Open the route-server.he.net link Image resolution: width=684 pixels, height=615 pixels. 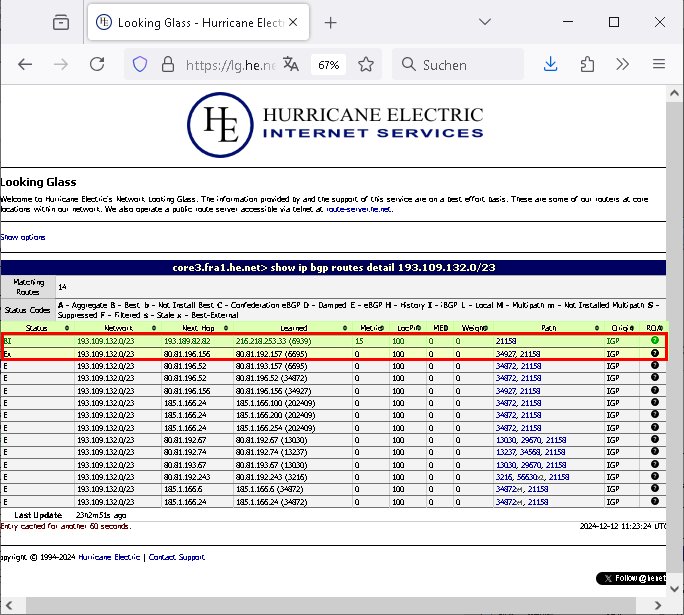click(359, 210)
